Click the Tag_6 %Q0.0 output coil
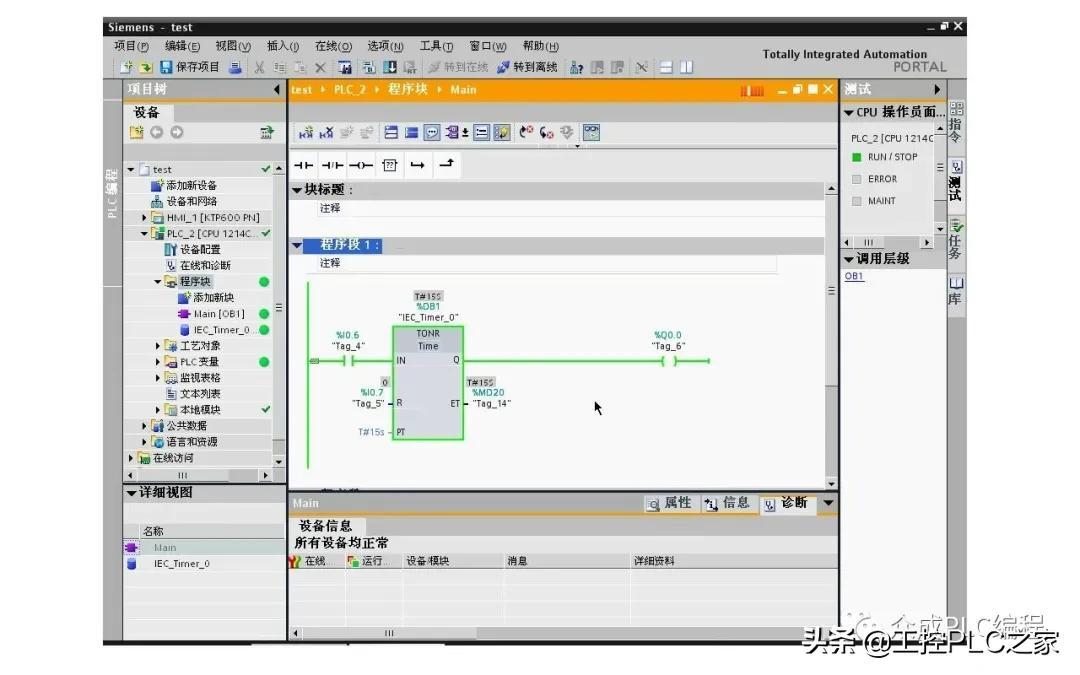Image resolution: width=1080 pixels, height=675 pixels. (x=668, y=361)
